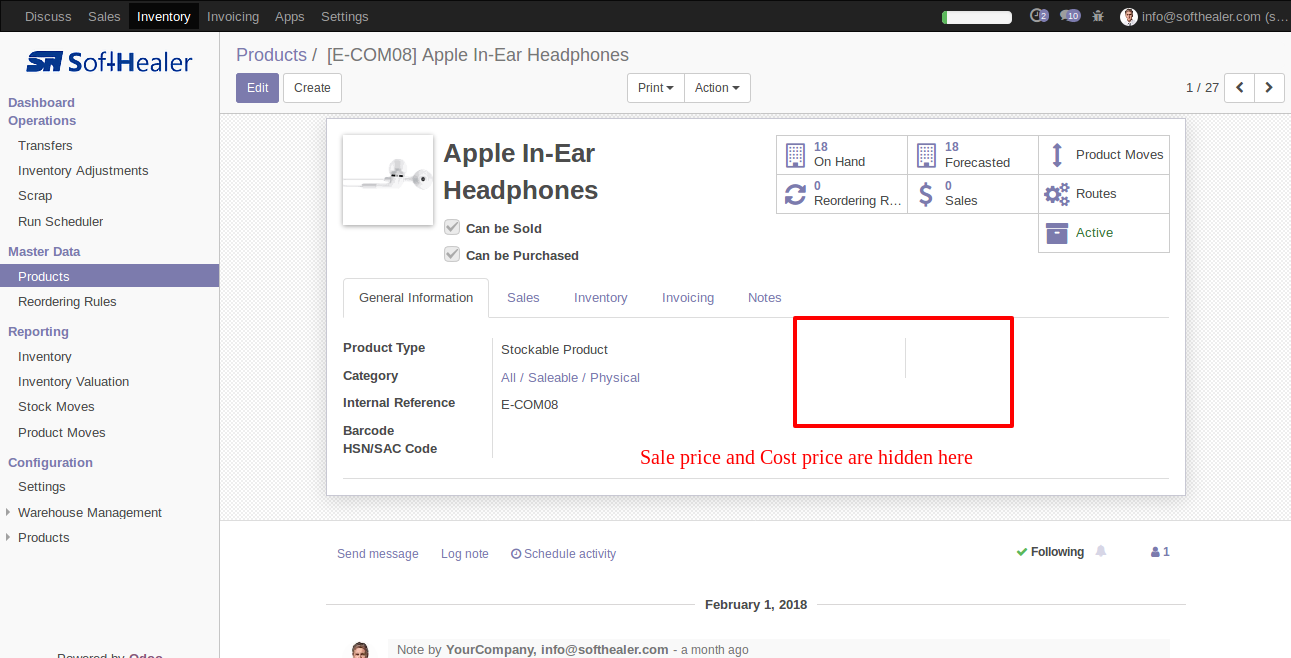Image resolution: width=1291 pixels, height=658 pixels.
Task: Click the On Hand building icon
Action: point(795,155)
